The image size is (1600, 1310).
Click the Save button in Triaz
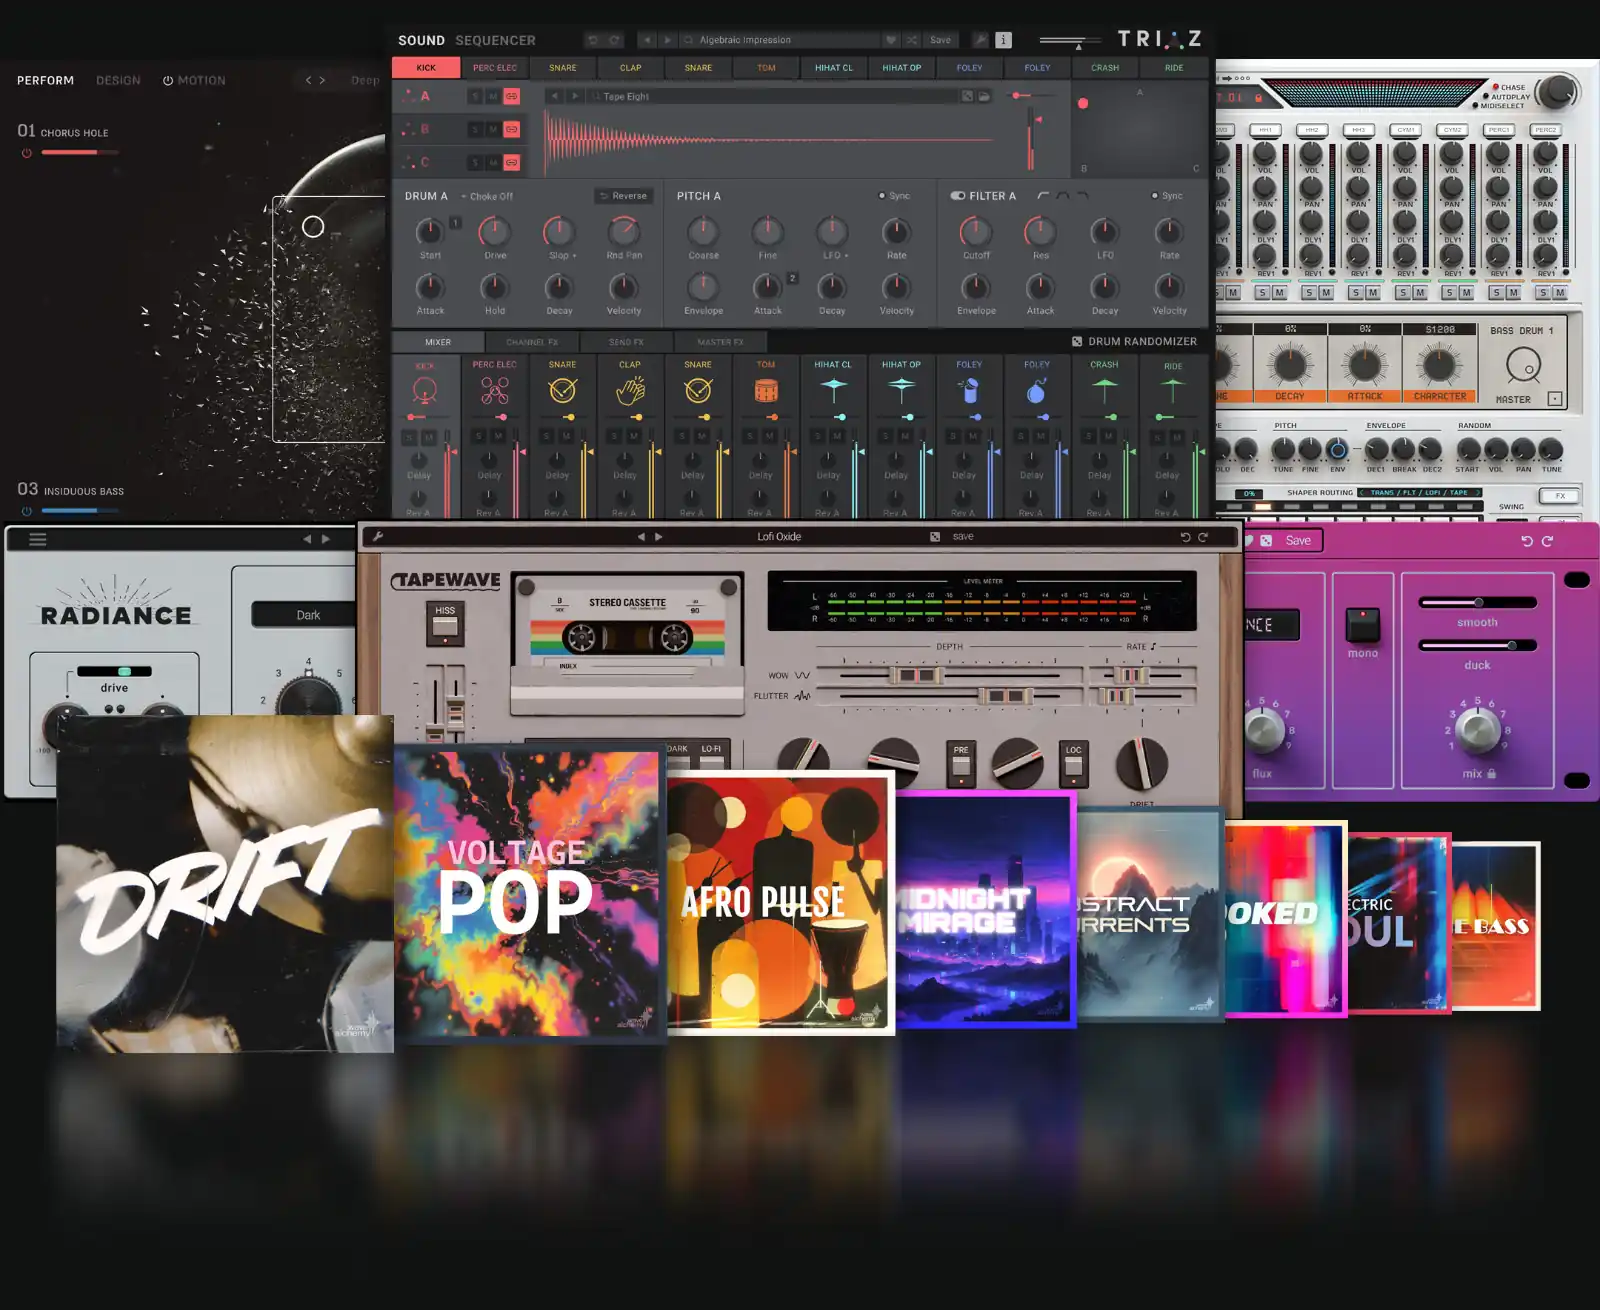click(938, 40)
